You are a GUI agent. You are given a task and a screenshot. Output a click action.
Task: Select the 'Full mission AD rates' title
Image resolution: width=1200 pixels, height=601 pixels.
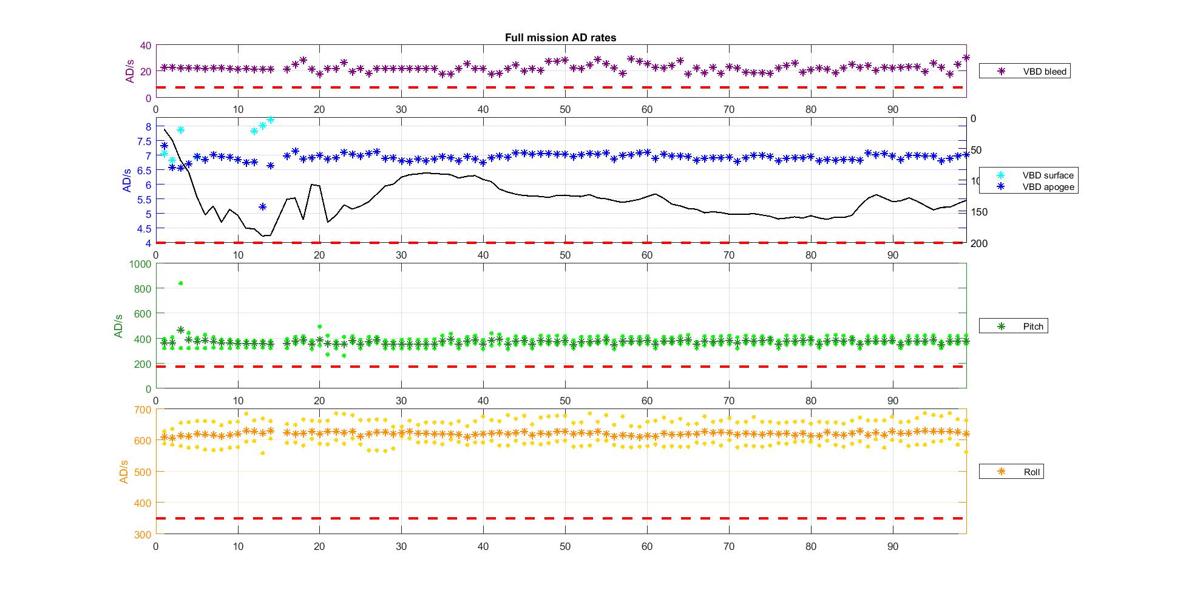(x=560, y=37)
